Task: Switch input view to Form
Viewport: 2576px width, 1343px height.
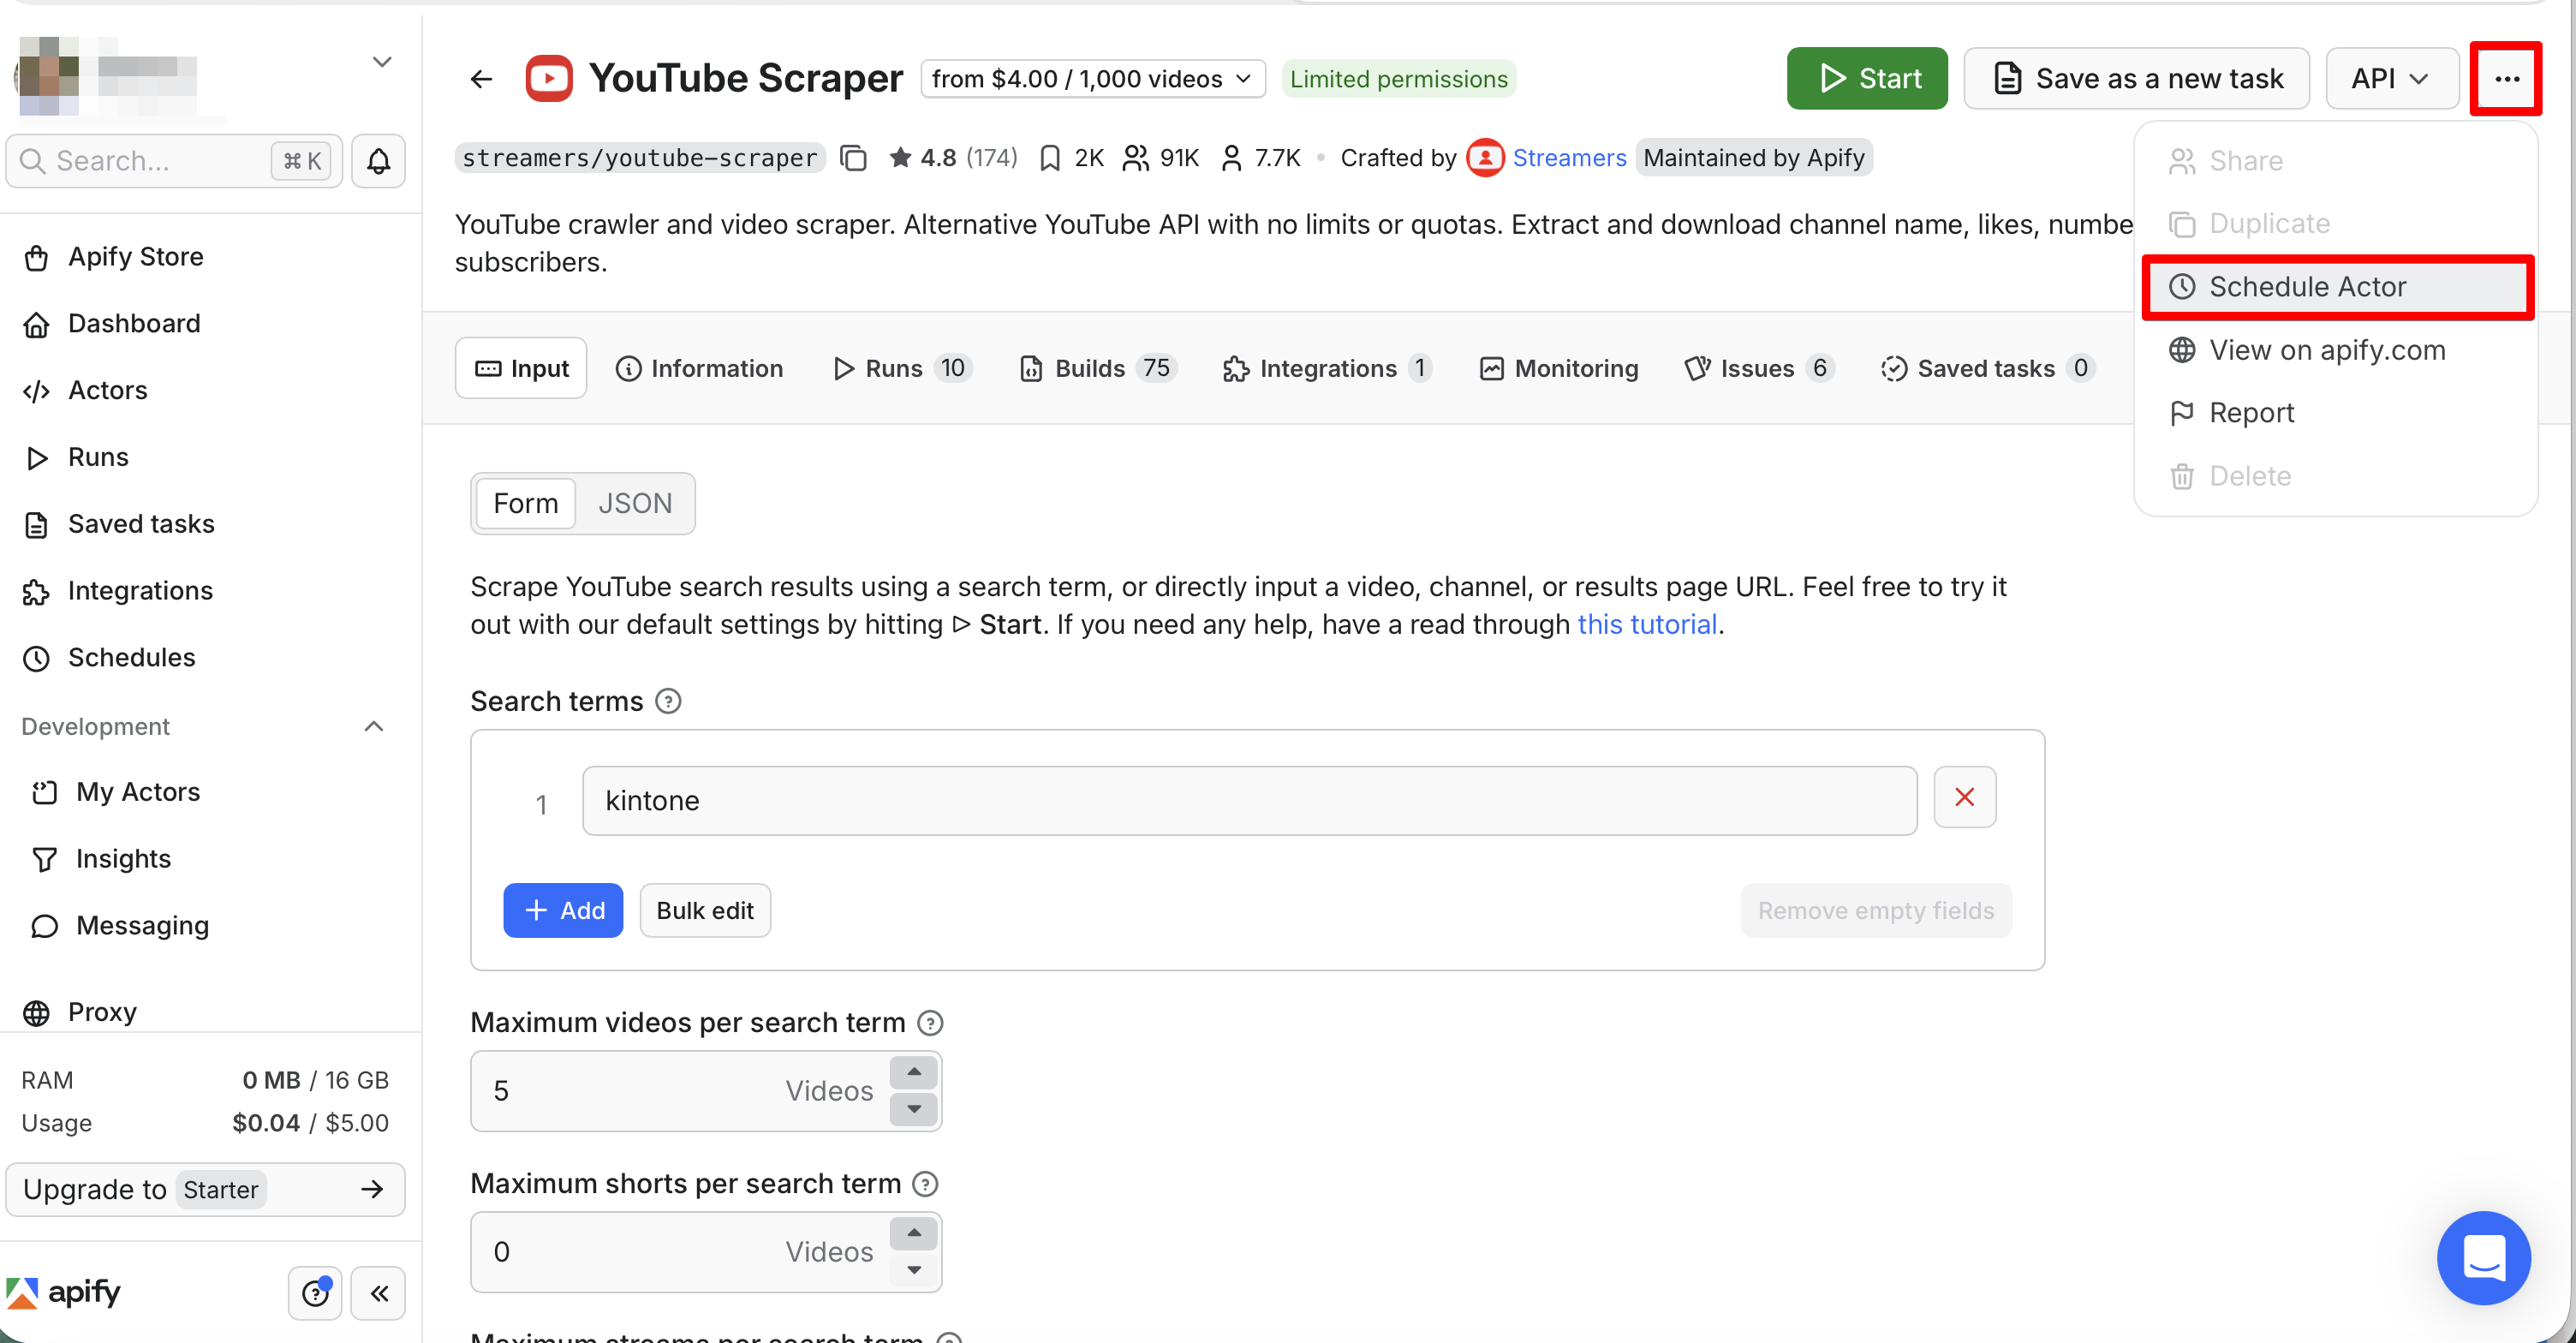Action: (x=525, y=503)
